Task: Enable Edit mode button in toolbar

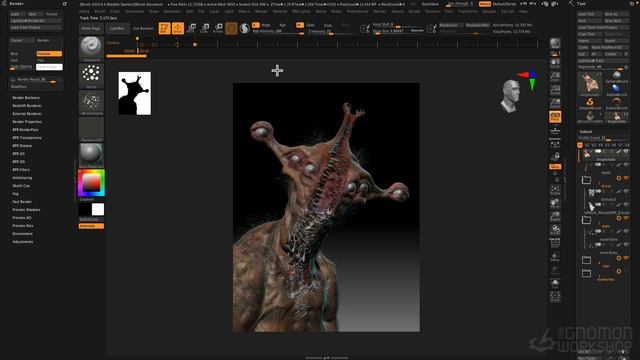Action: [x=164, y=28]
